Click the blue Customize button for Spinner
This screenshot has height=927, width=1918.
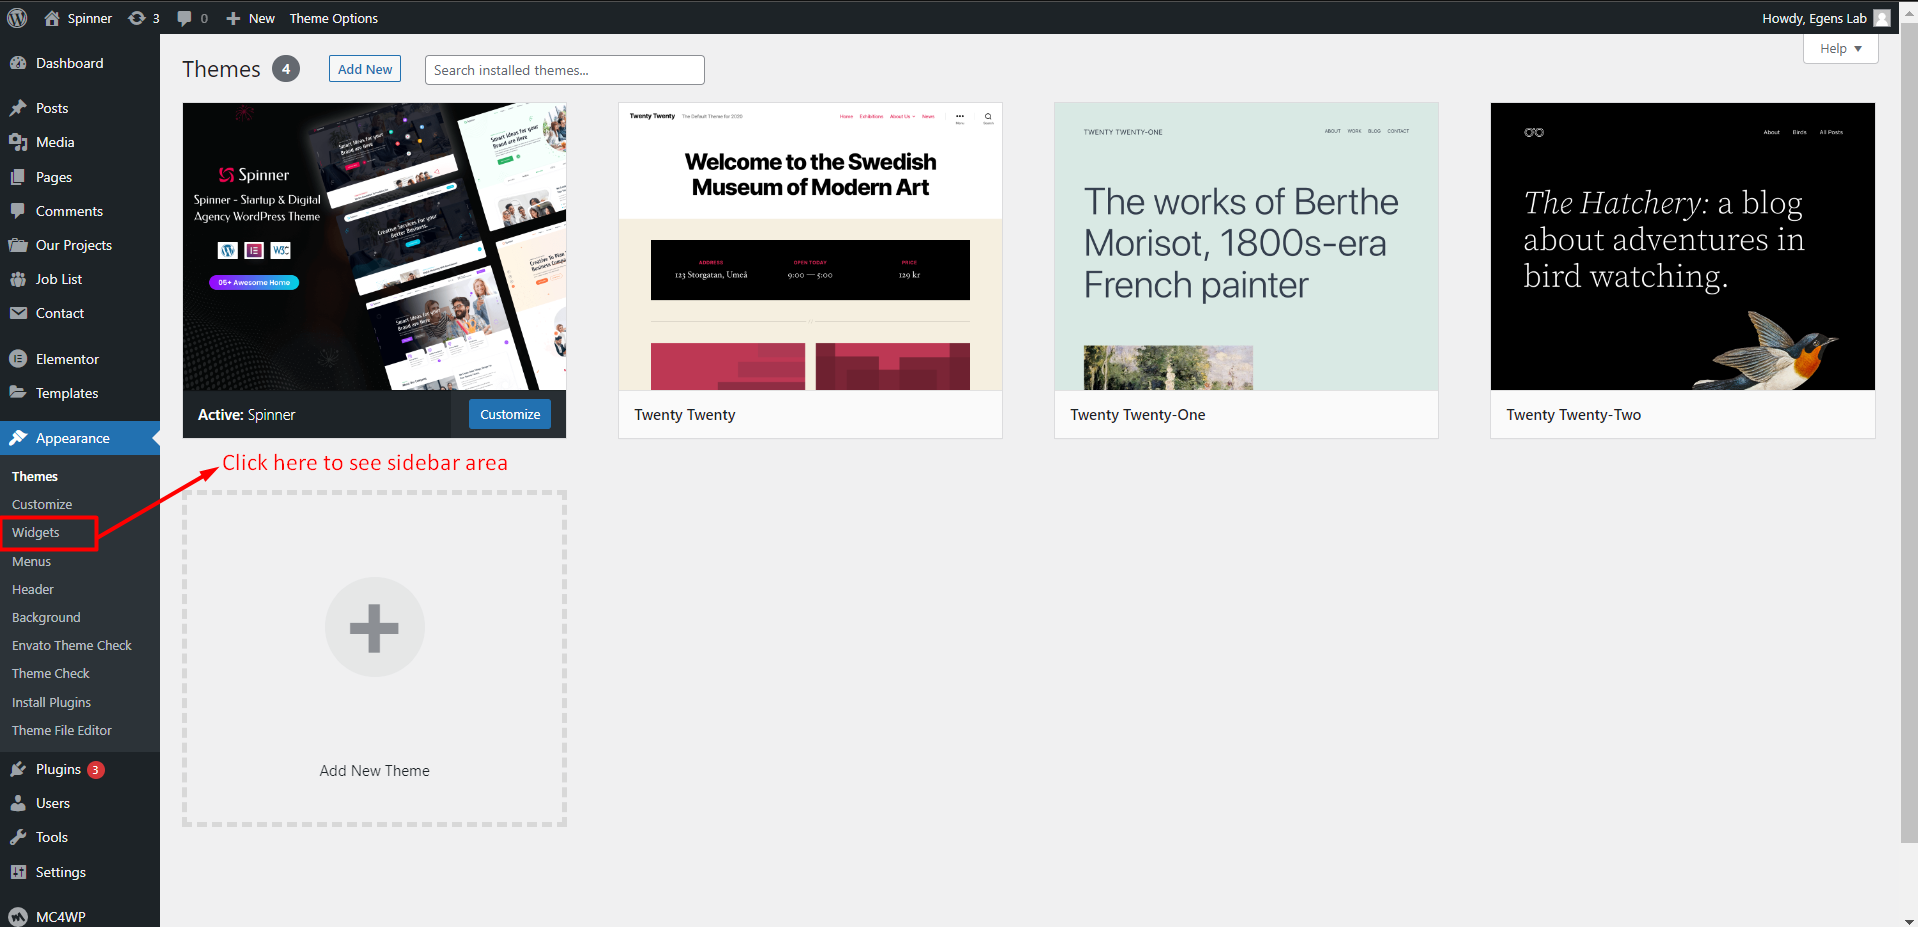510,414
